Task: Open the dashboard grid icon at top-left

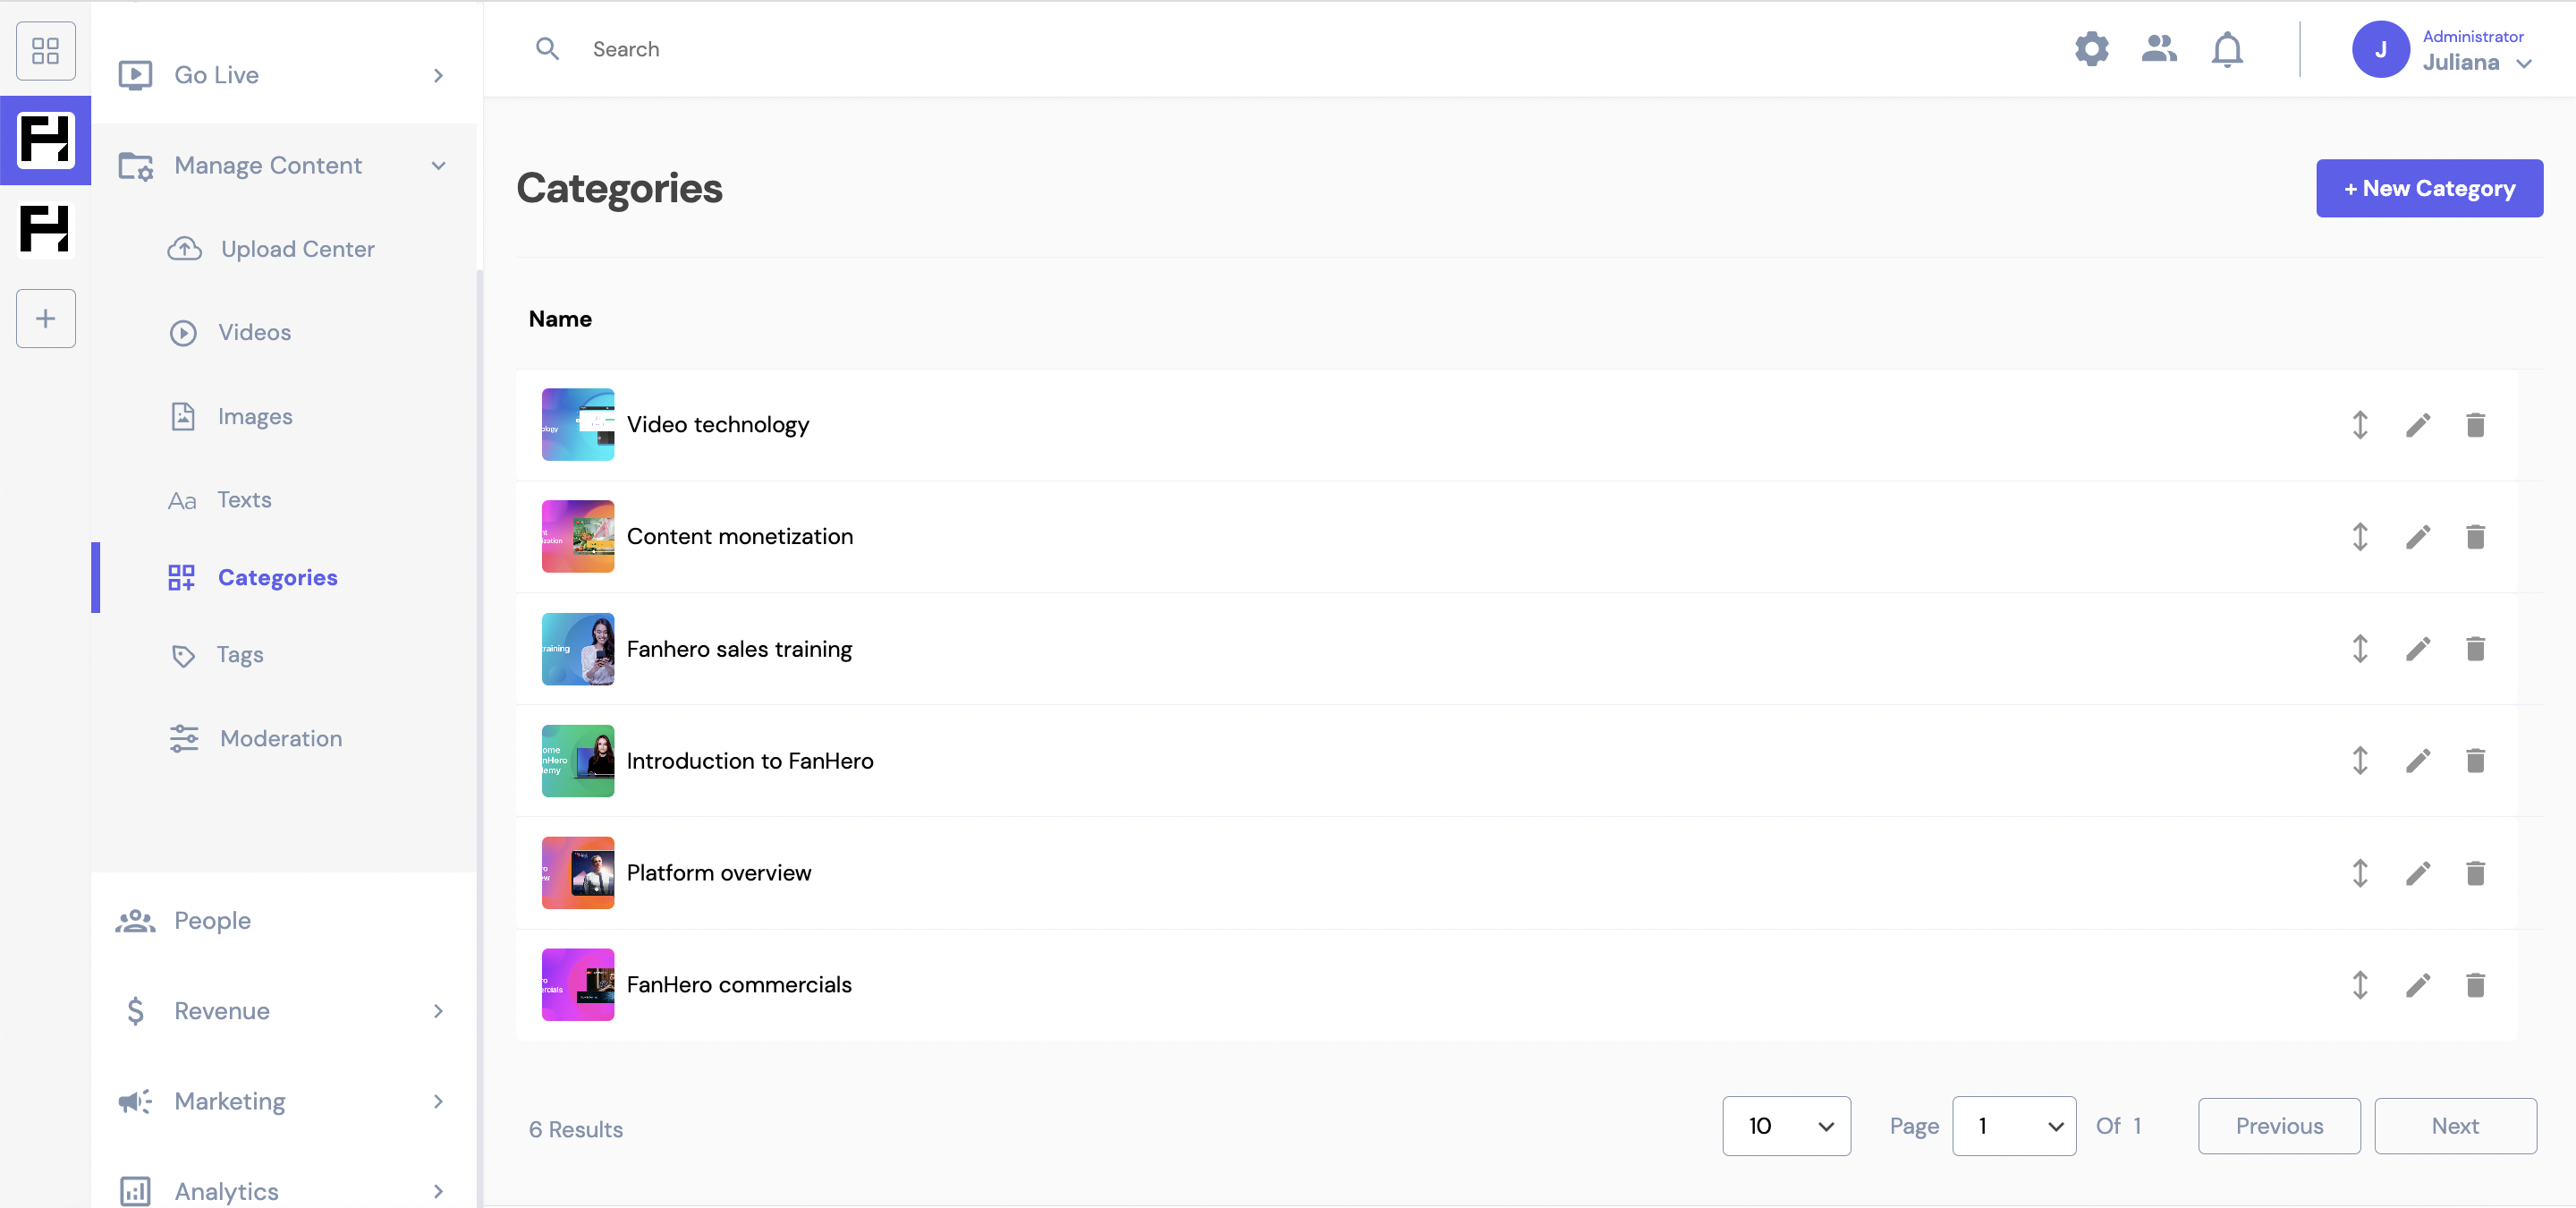Action: (45, 50)
